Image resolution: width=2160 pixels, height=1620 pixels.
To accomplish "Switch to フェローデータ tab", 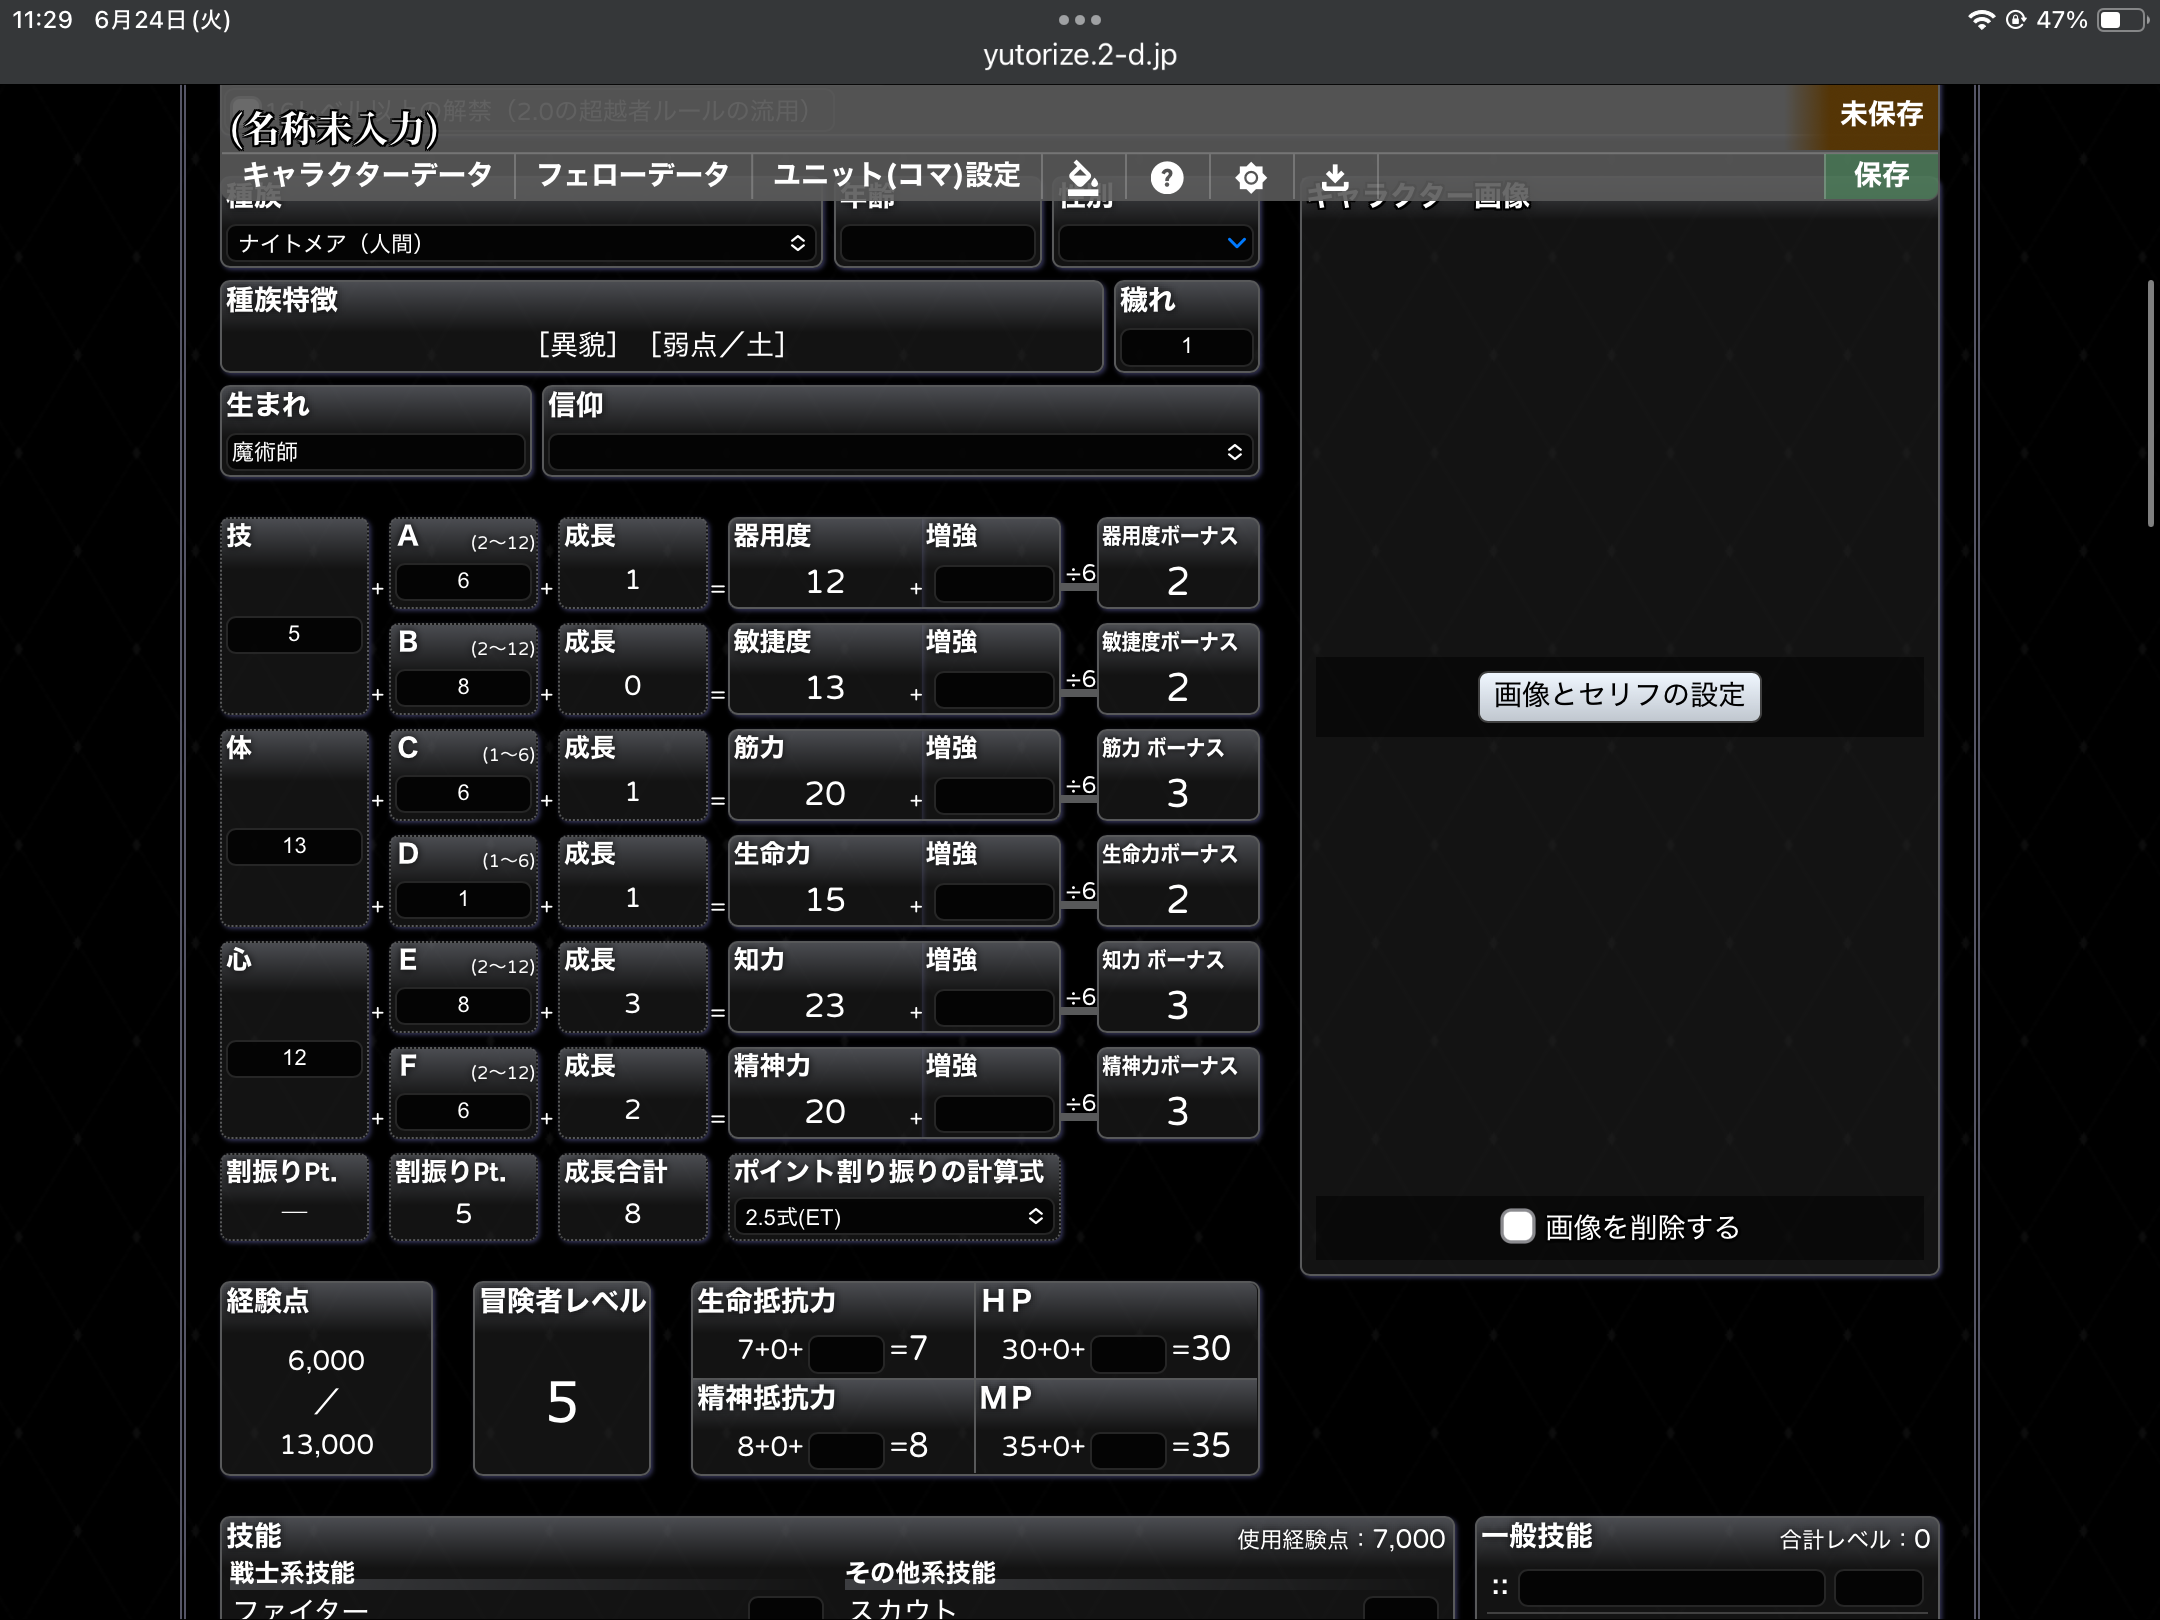I will (x=632, y=175).
